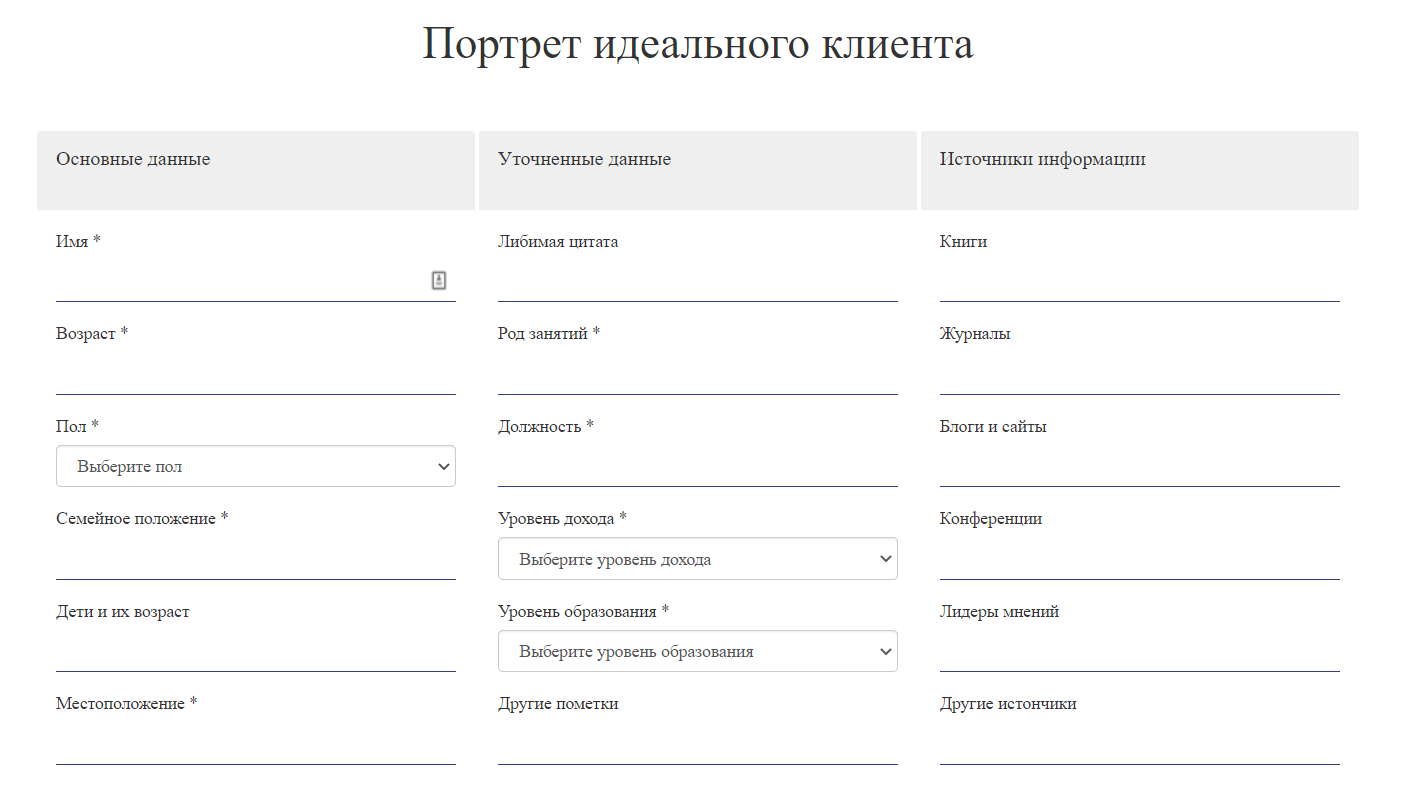The height and width of the screenshot is (800, 1407).
Task: Select the Уточненные данные tab header
Action: tap(697, 170)
